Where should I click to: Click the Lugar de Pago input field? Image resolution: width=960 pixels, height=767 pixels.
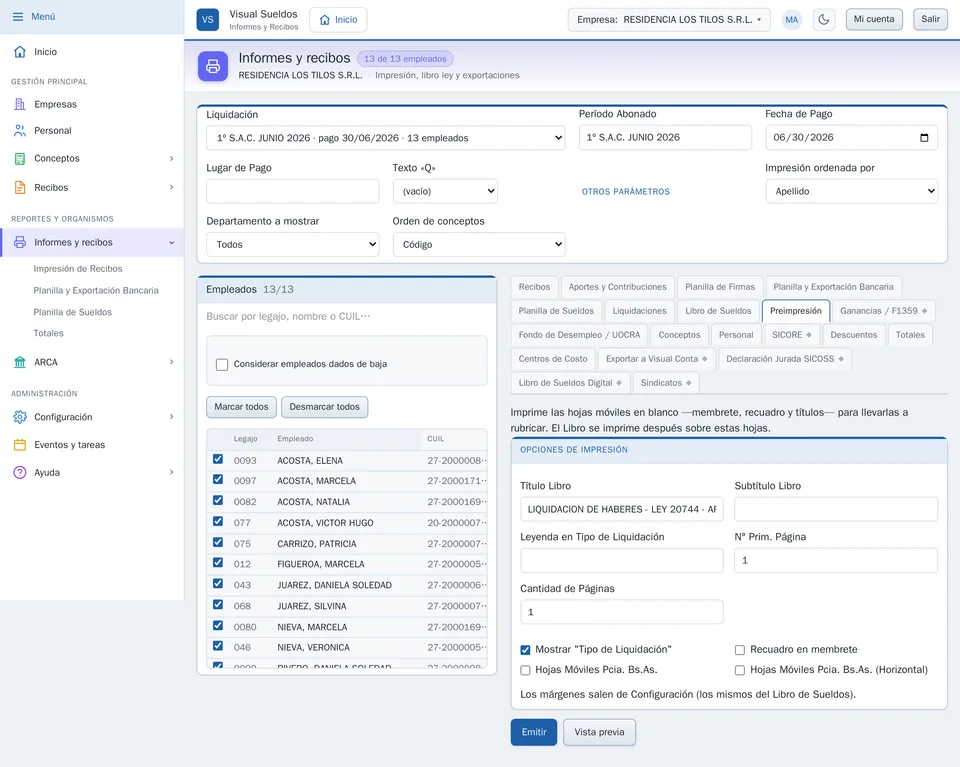(x=293, y=191)
